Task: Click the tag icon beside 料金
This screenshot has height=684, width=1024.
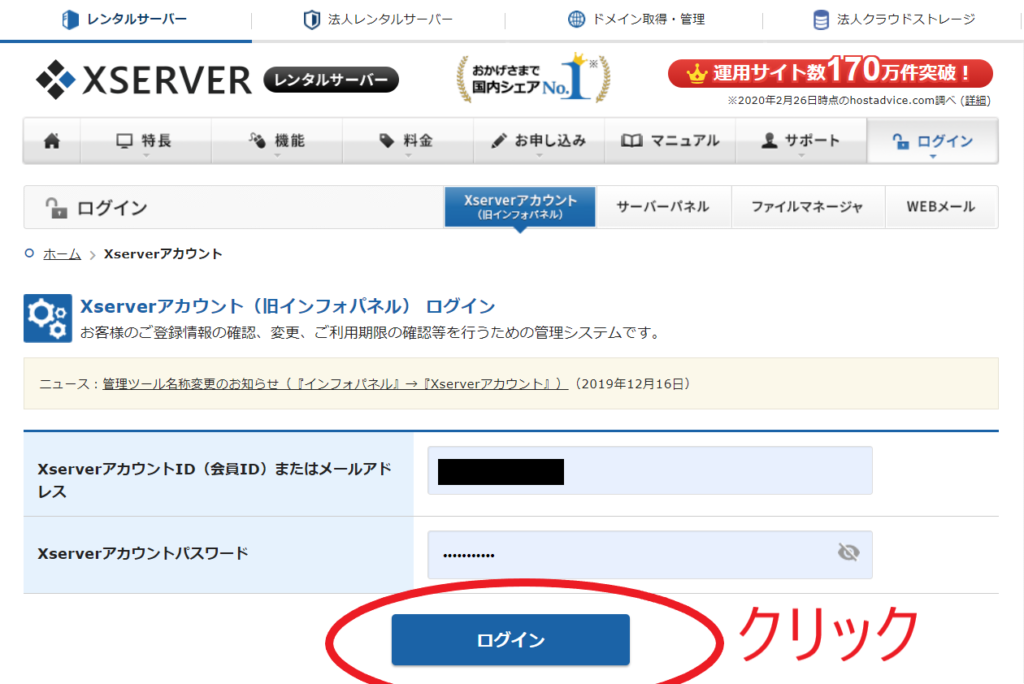Action: coord(387,140)
